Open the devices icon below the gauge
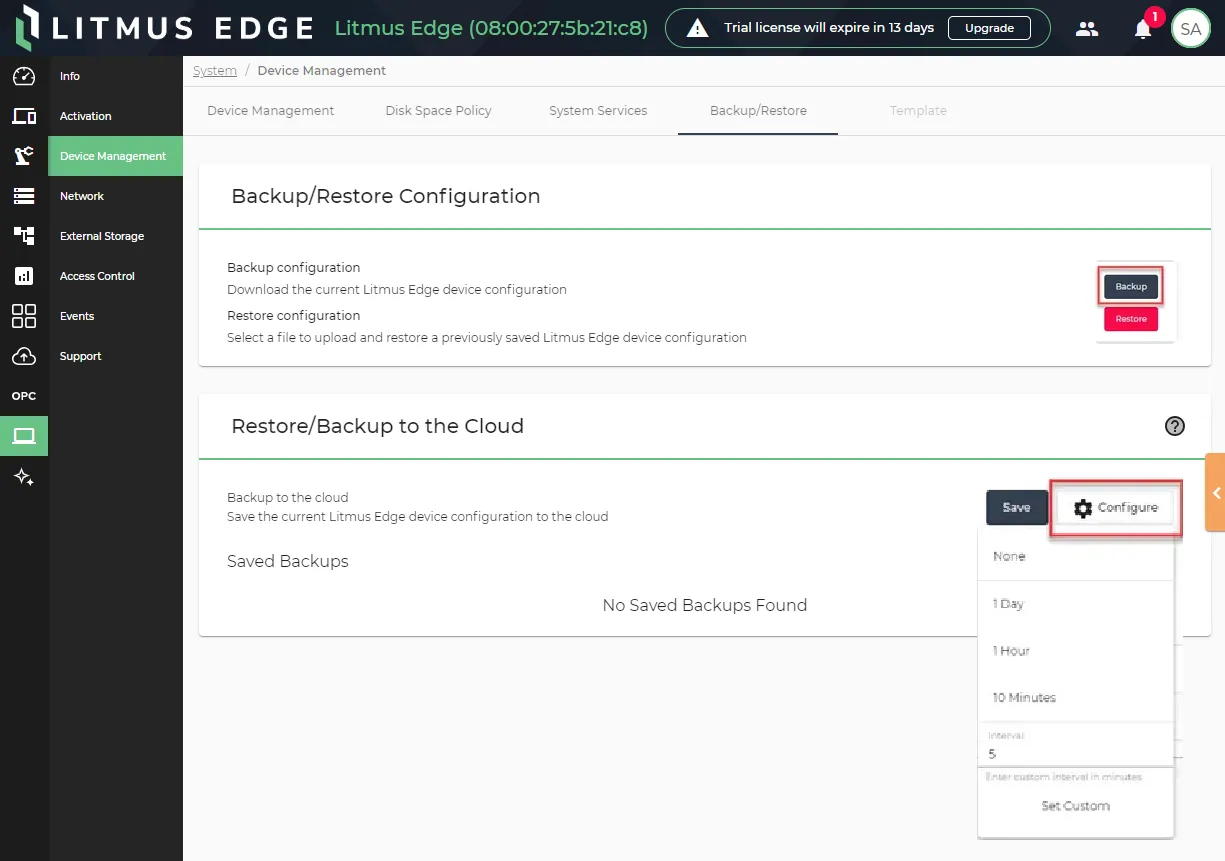1225x861 pixels. (x=24, y=116)
